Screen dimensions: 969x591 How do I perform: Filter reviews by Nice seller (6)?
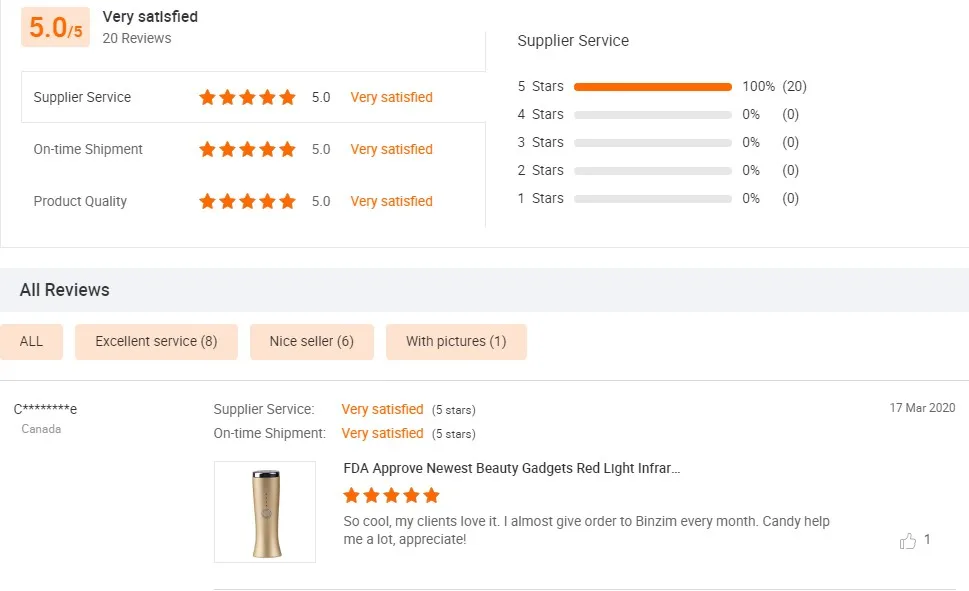click(311, 341)
